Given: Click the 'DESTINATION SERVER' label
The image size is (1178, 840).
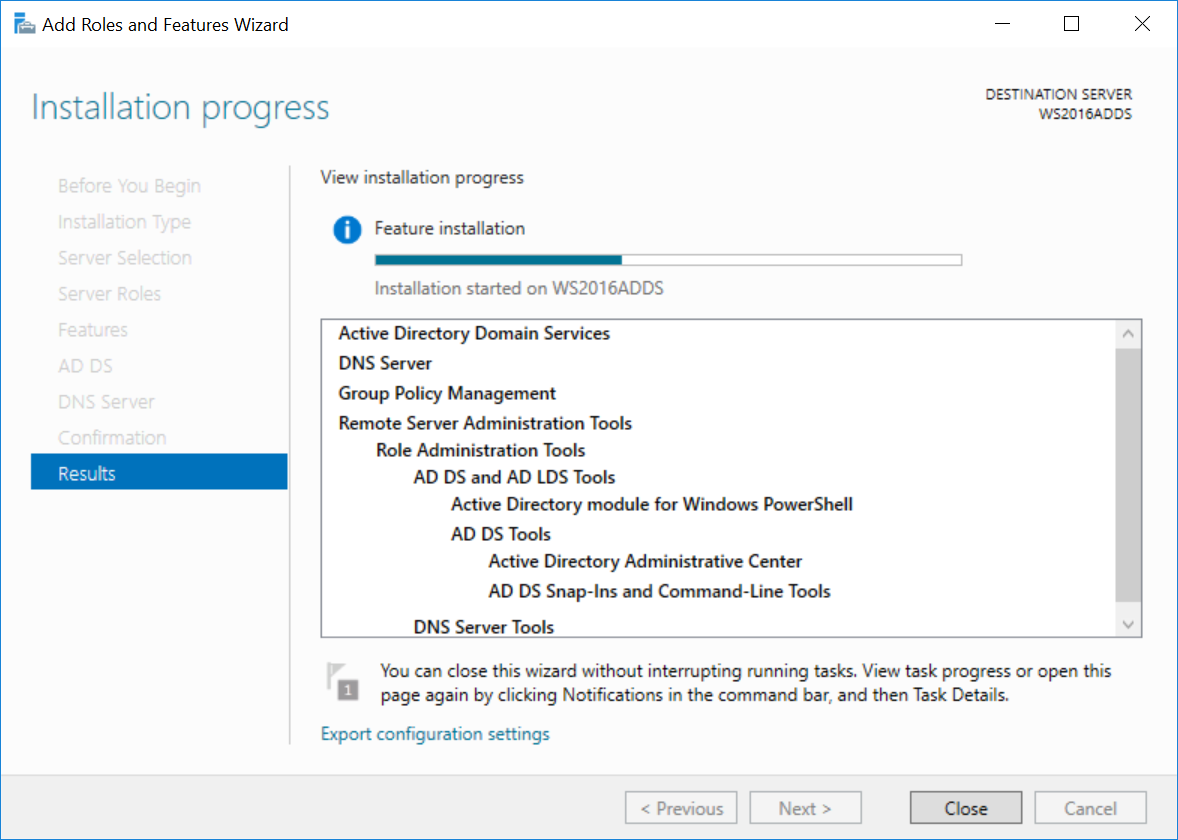Looking at the screenshot, I should (x=1059, y=95).
